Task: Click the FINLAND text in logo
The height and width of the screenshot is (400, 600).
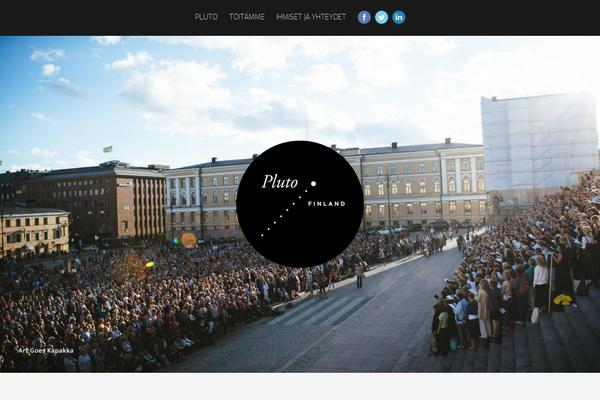Action: point(326,204)
